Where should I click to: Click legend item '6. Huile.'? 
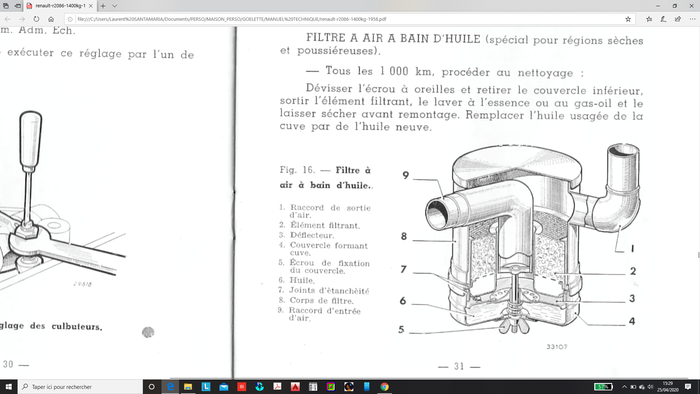pyautogui.click(x=296, y=280)
